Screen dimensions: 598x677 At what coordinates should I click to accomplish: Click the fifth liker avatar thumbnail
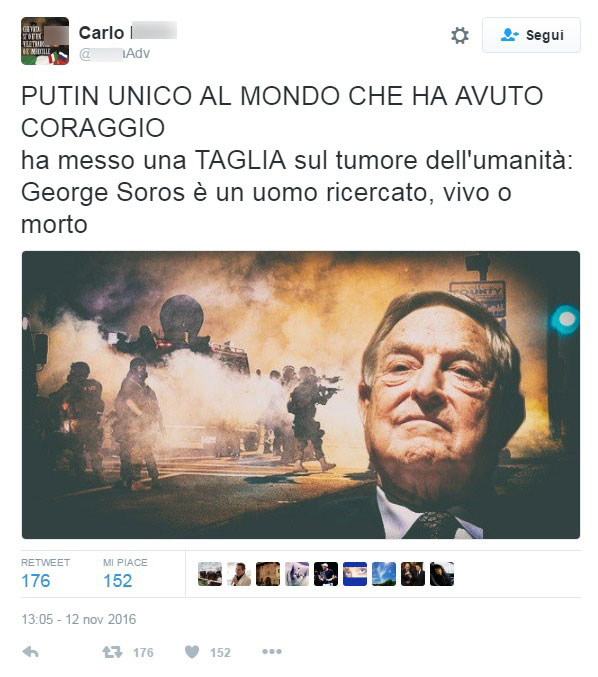pyautogui.click(x=326, y=574)
